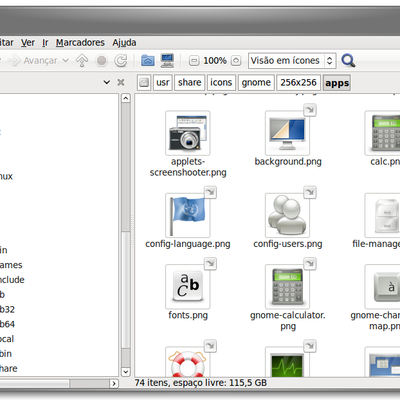Go to the usr path segment
The image size is (400, 400).
pos(163,82)
